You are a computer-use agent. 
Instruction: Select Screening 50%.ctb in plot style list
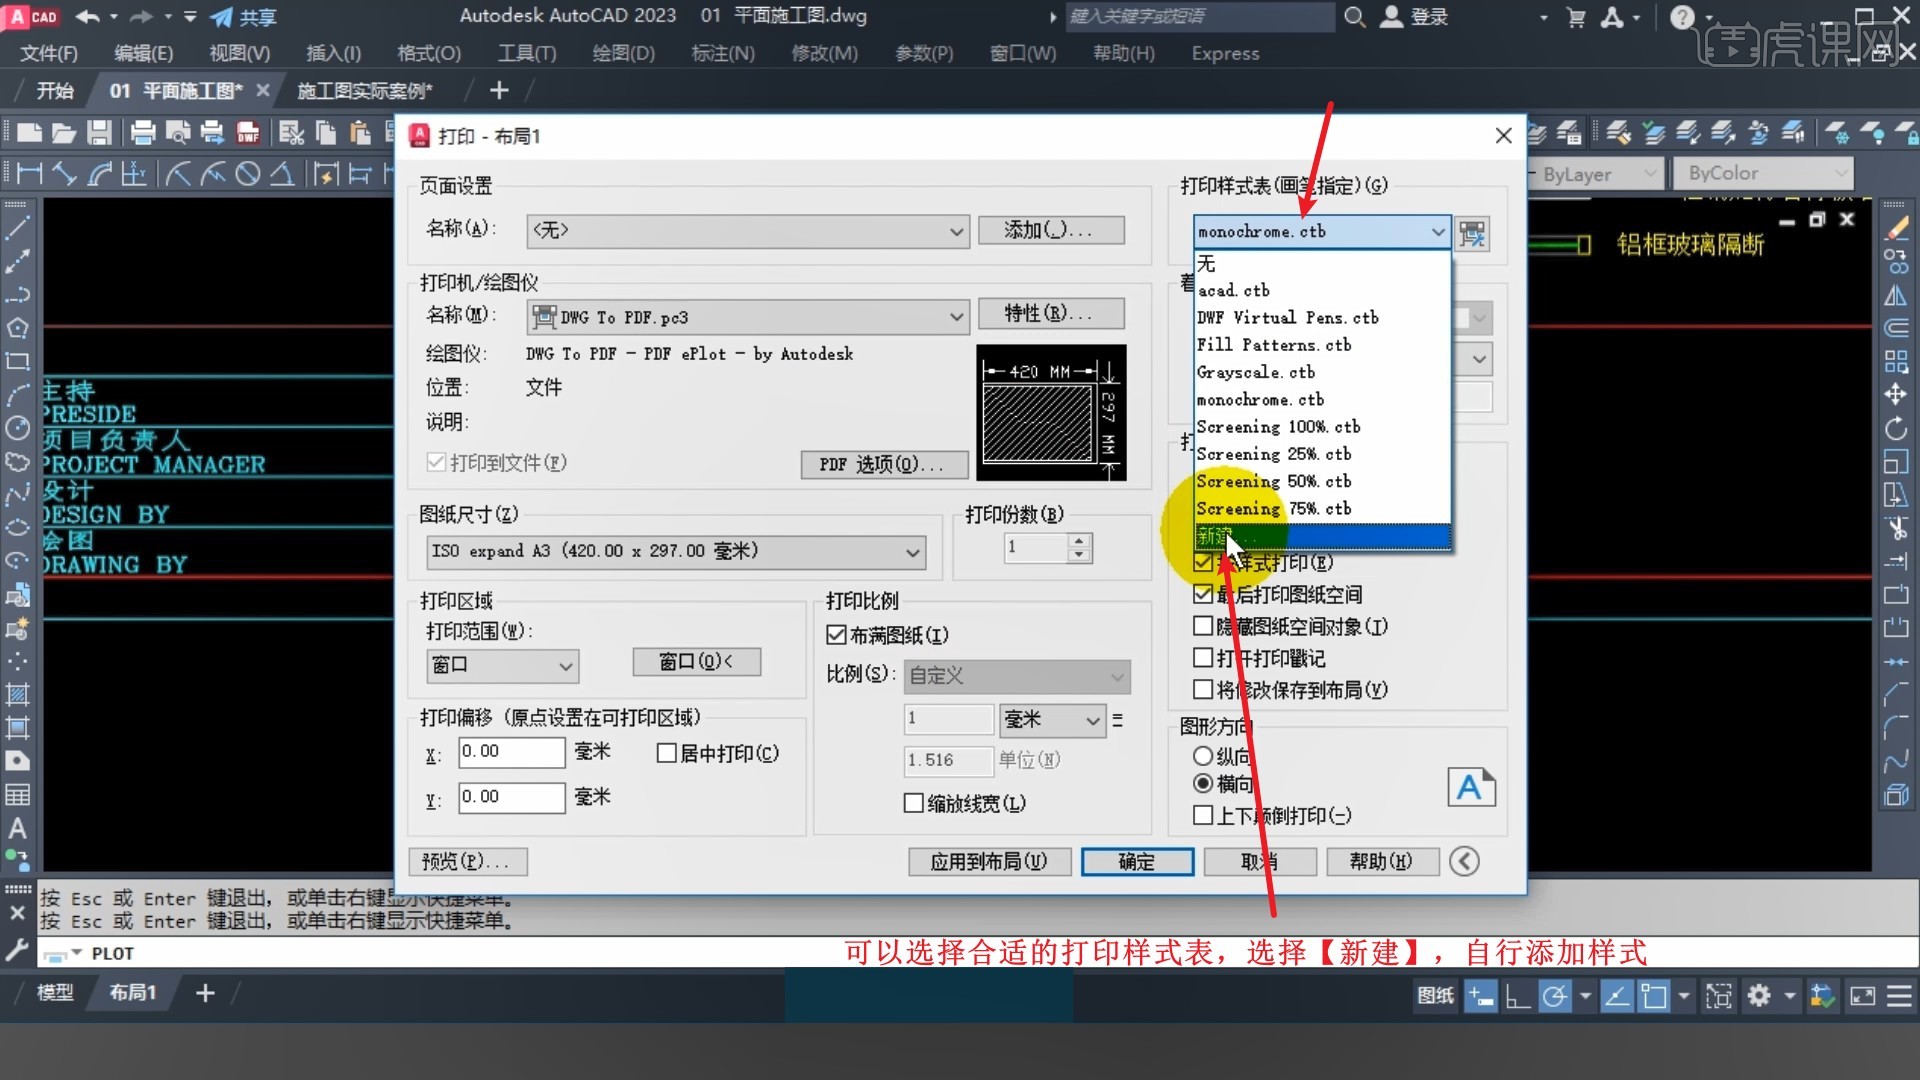(1322, 481)
